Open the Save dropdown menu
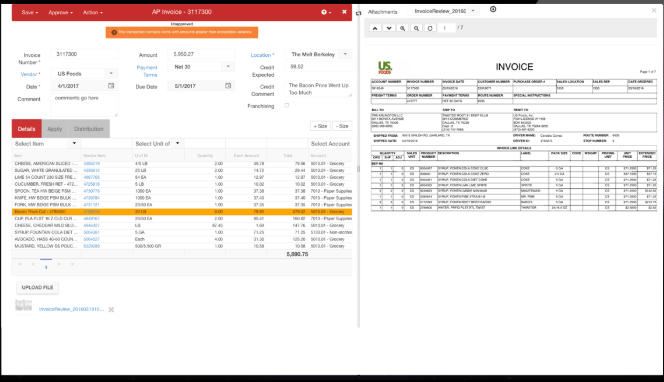Viewport: 664px width, 382px height. [30, 12]
